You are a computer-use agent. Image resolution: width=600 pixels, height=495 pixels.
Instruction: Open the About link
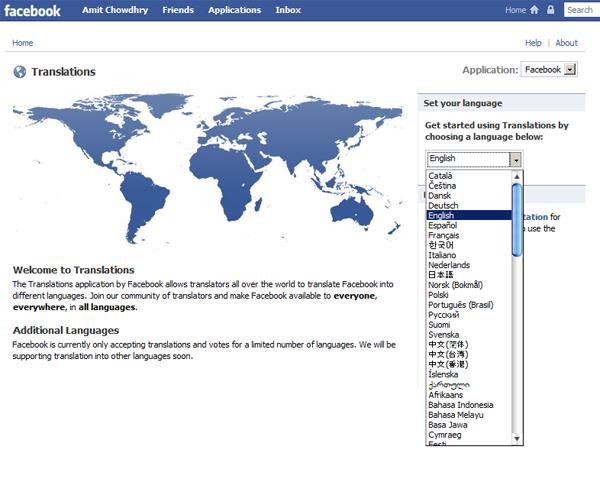click(x=566, y=43)
